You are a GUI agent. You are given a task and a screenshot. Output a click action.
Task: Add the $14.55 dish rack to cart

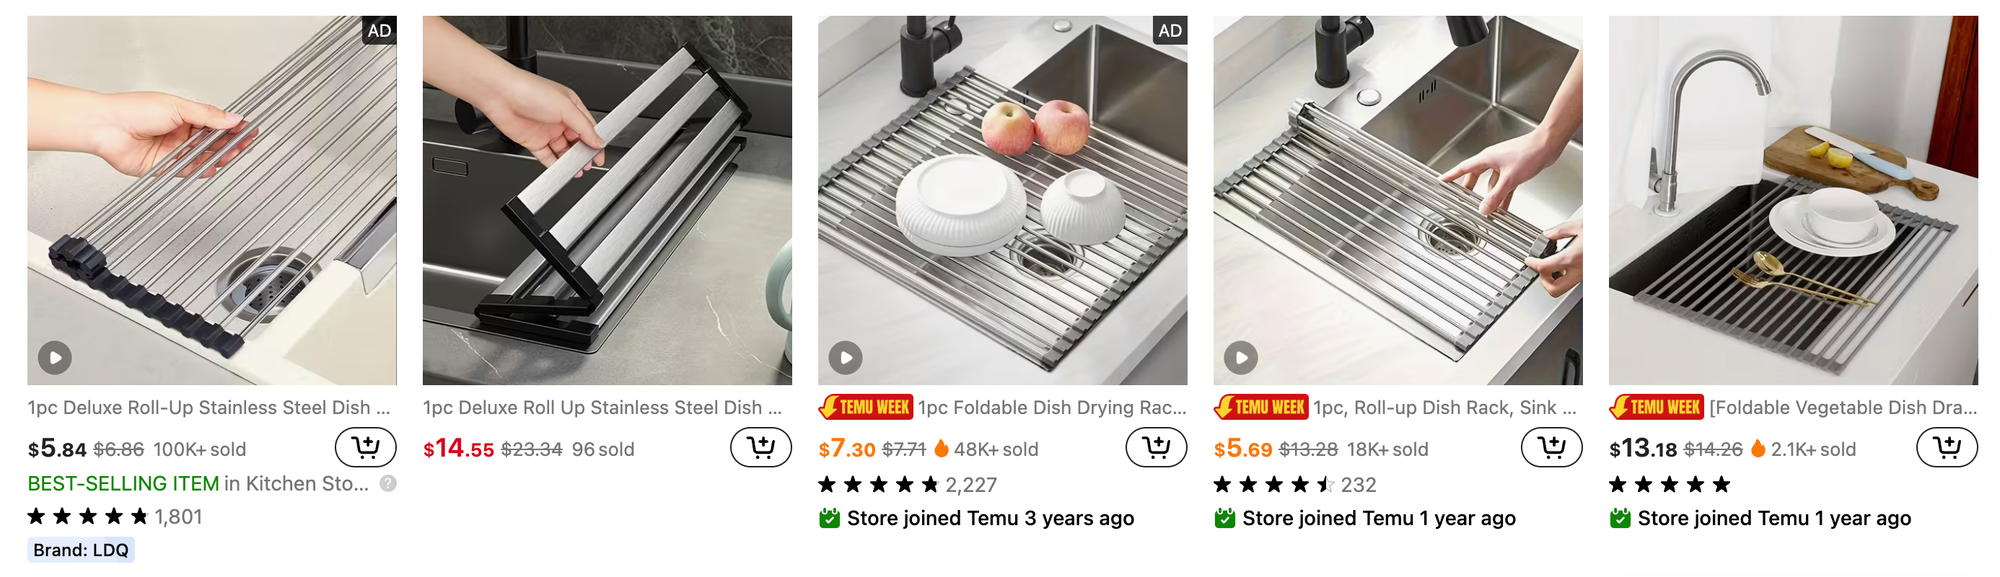[x=761, y=447]
